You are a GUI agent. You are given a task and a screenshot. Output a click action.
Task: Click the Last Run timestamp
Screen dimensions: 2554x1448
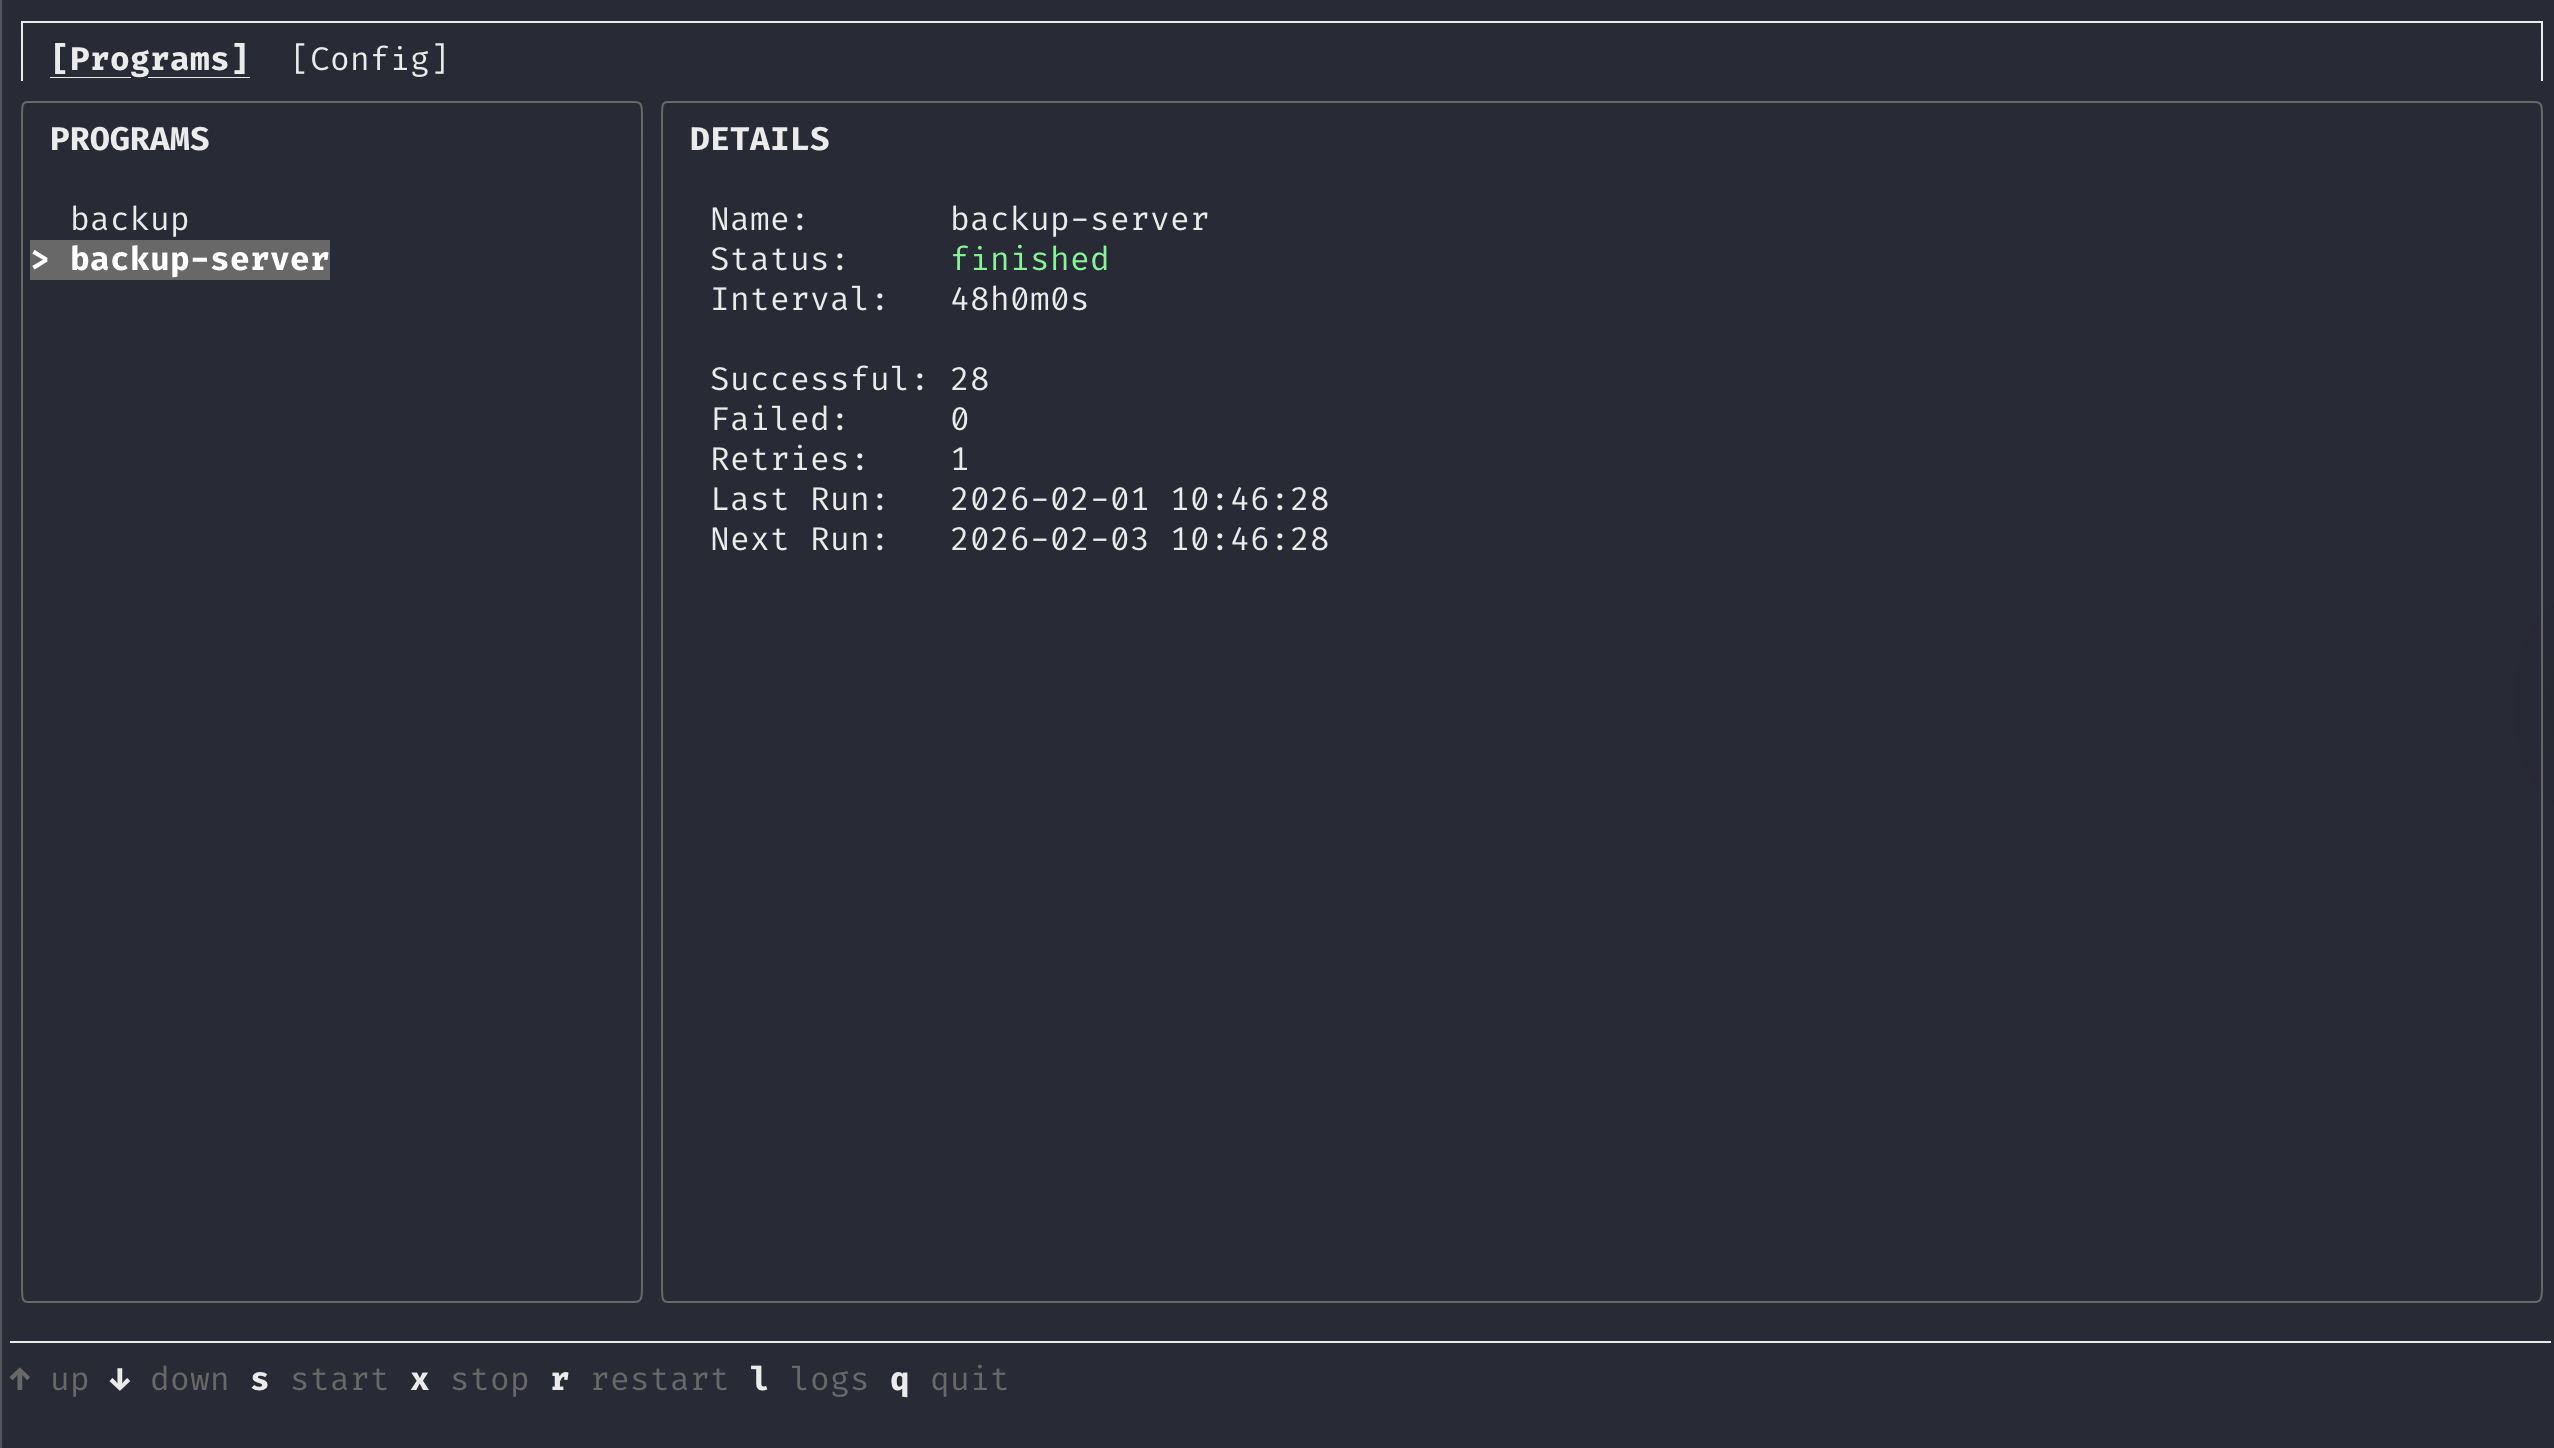click(1139, 500)
